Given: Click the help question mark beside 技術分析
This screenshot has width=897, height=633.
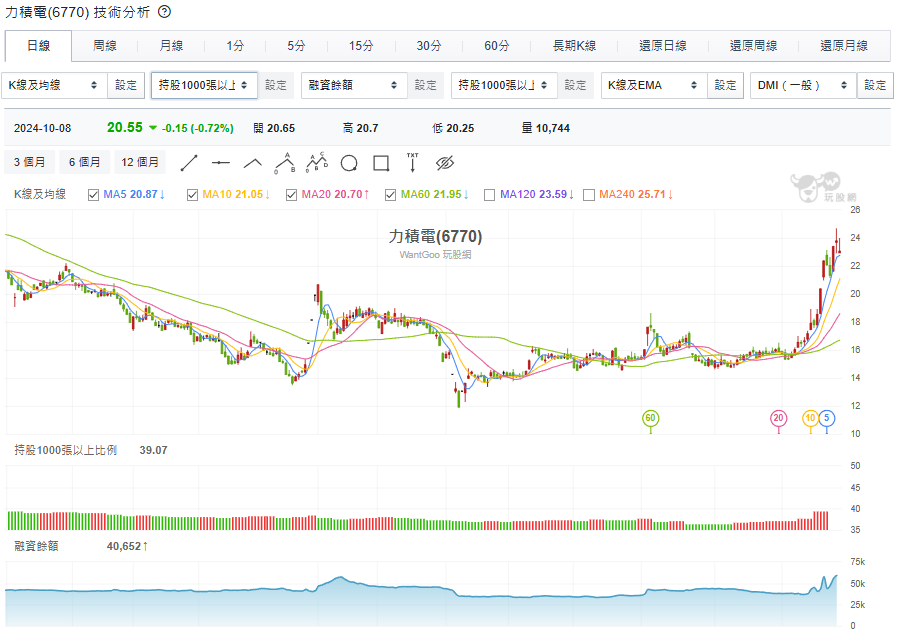Looking at the screenshot, I should tap(164, 13).
